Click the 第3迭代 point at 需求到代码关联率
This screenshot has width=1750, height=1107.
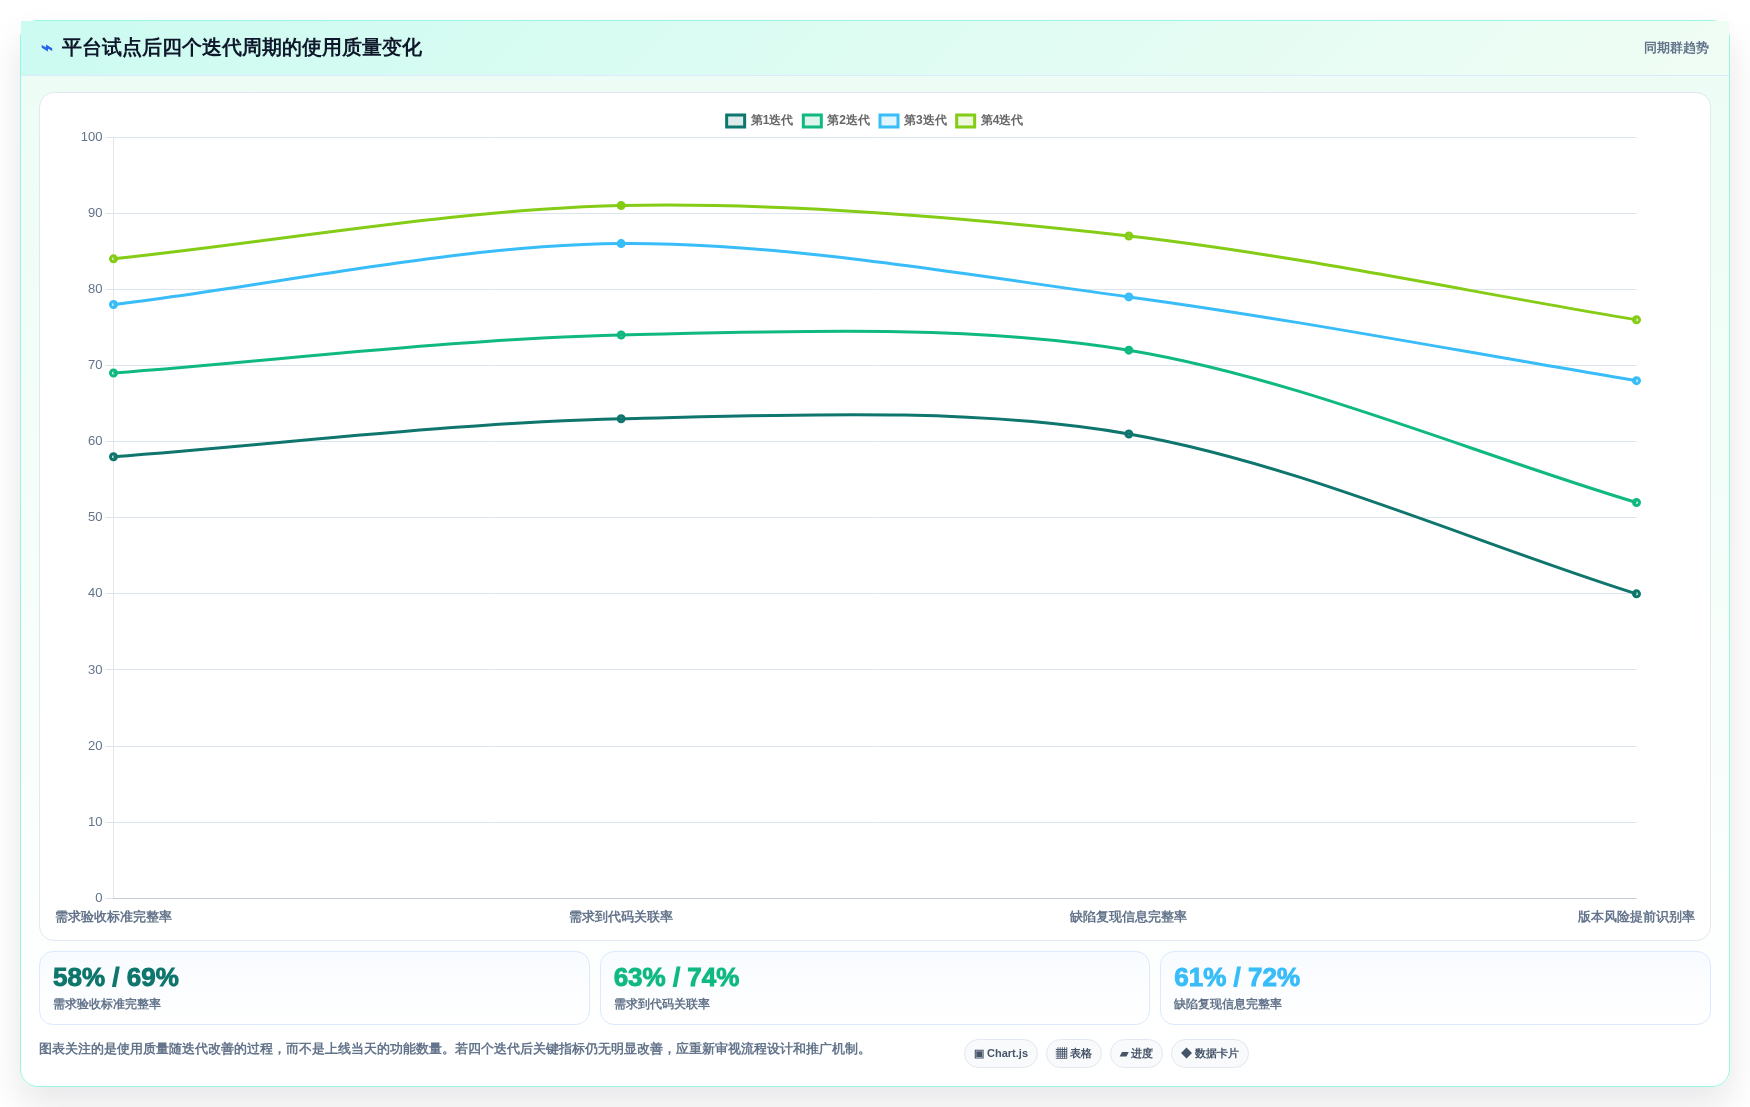pos(621,244)
